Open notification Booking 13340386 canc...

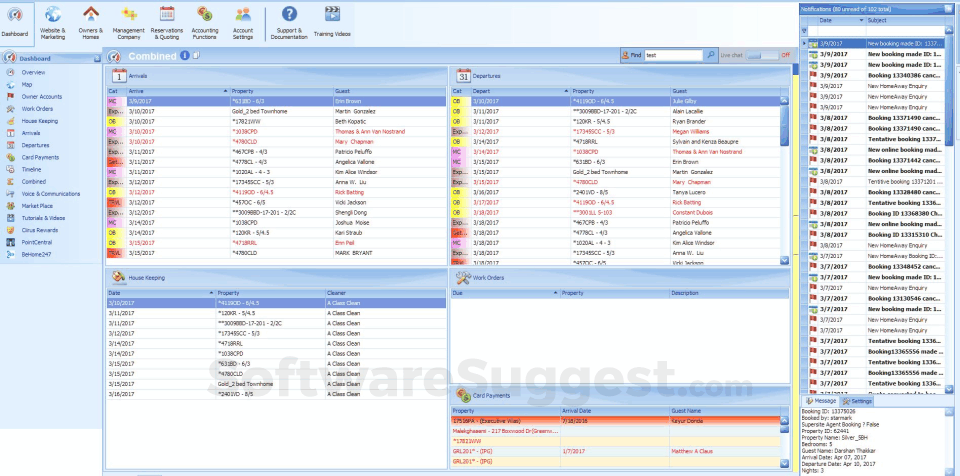click(876, 75)
